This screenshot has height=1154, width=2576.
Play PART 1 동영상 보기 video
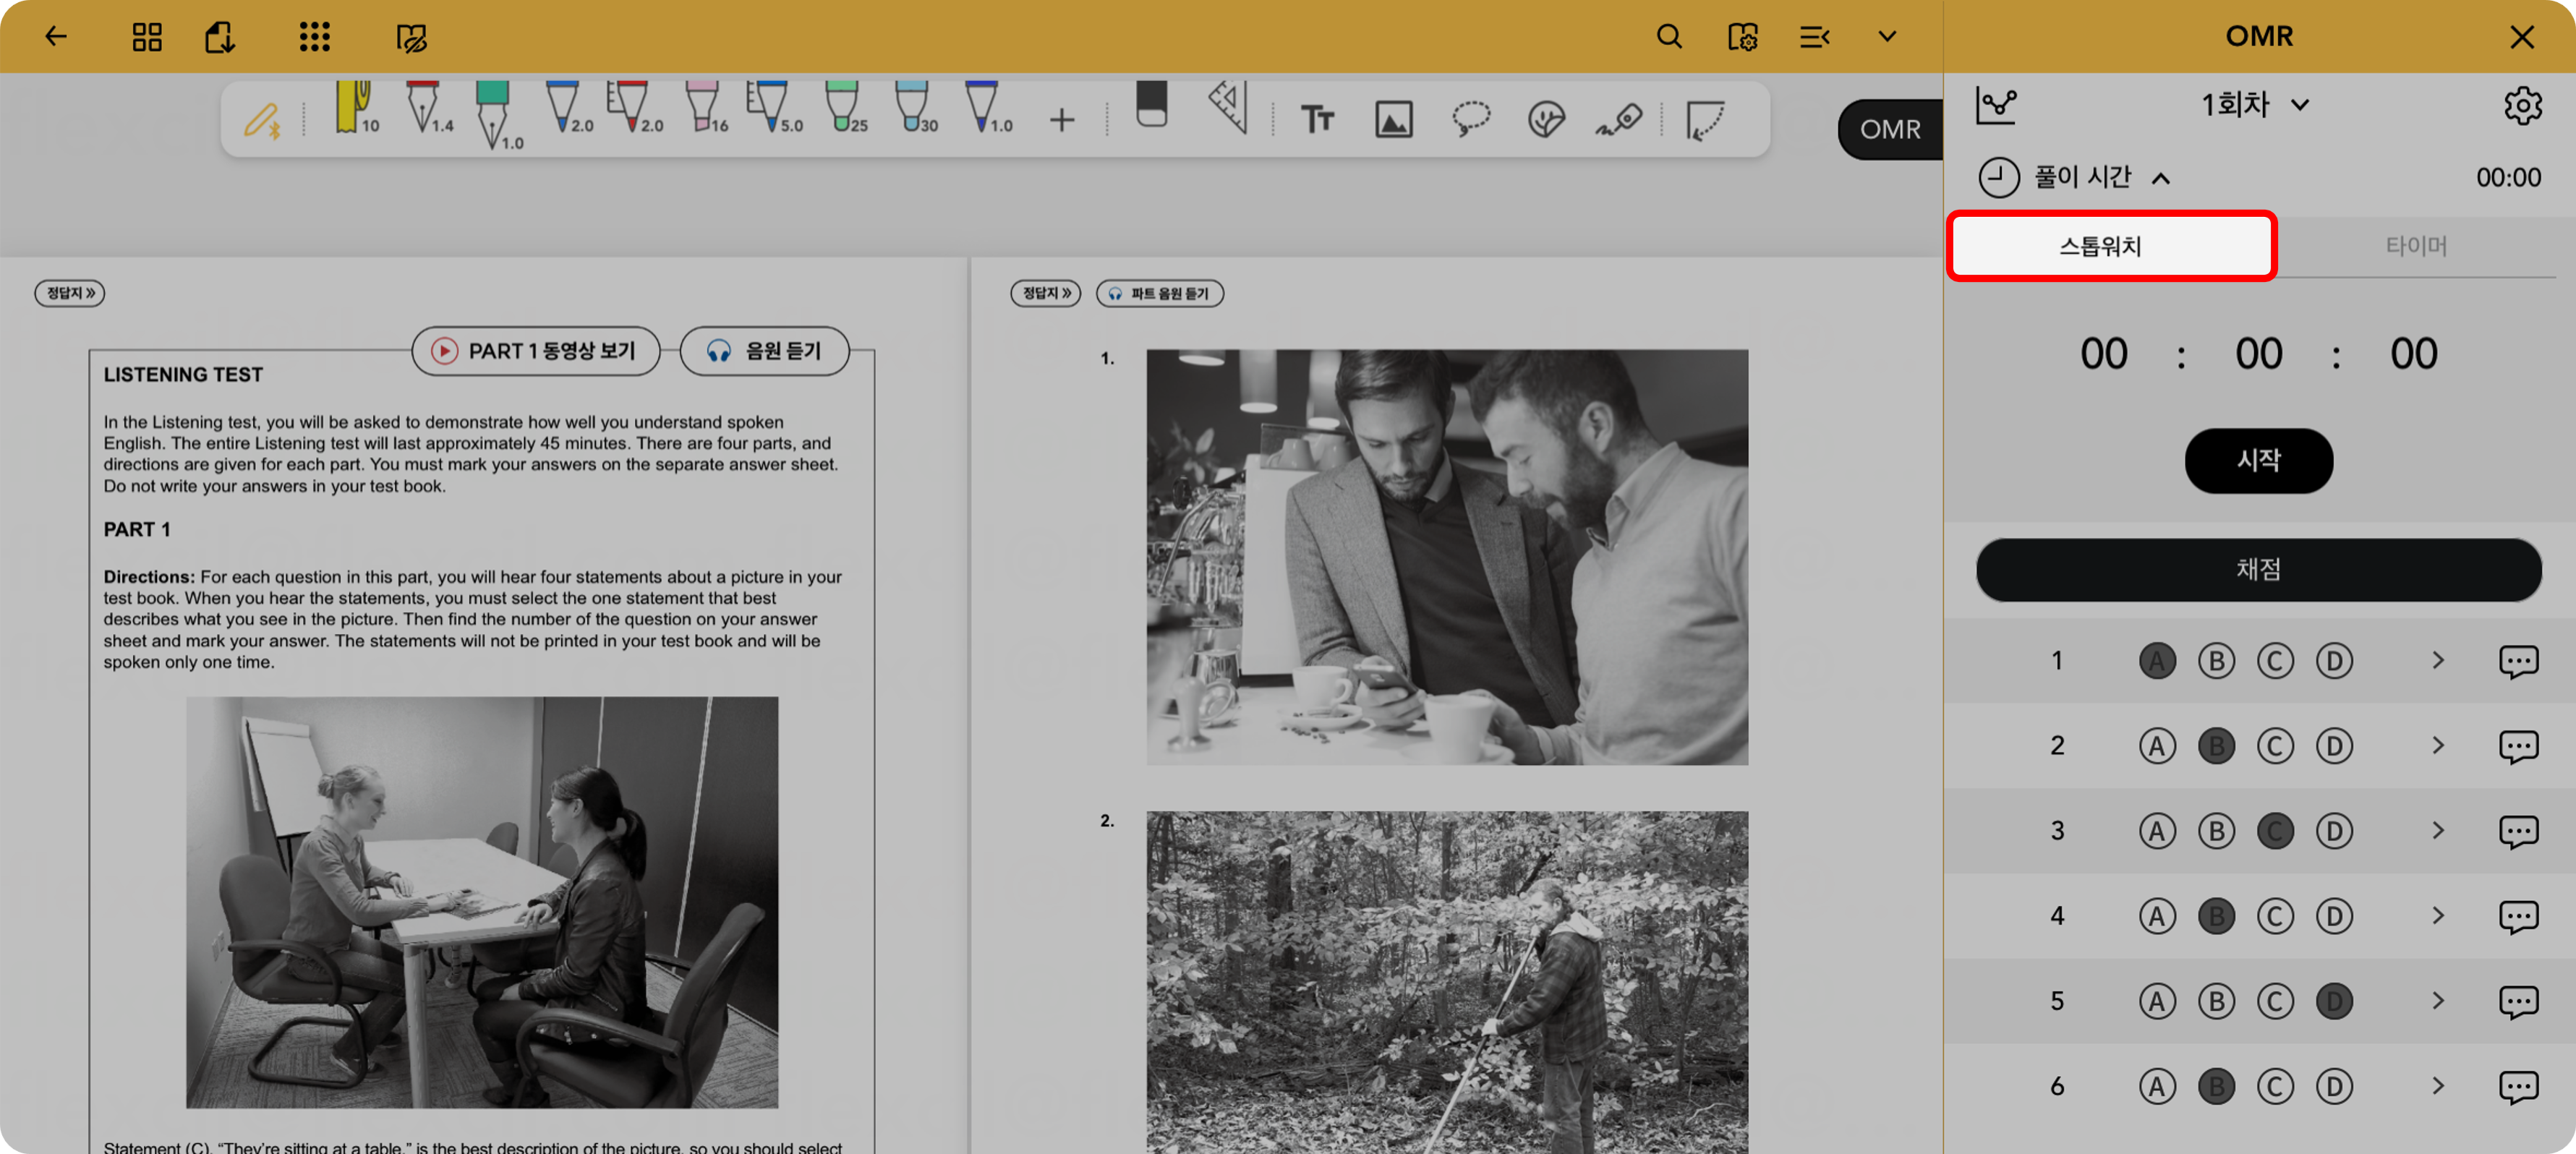click(x=535, y=351)
